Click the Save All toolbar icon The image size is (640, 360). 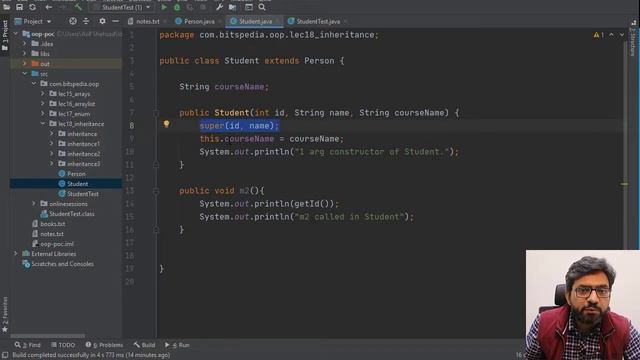(19, 7)
